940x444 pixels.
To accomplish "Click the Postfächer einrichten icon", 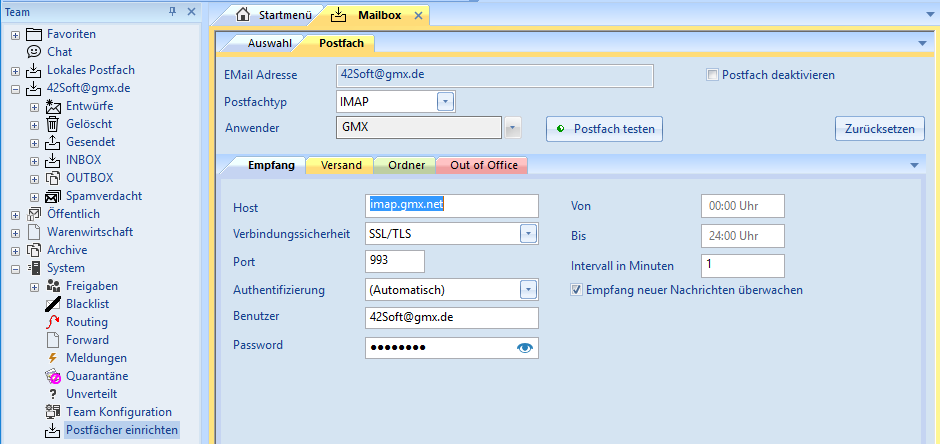I will click(53, 430).
